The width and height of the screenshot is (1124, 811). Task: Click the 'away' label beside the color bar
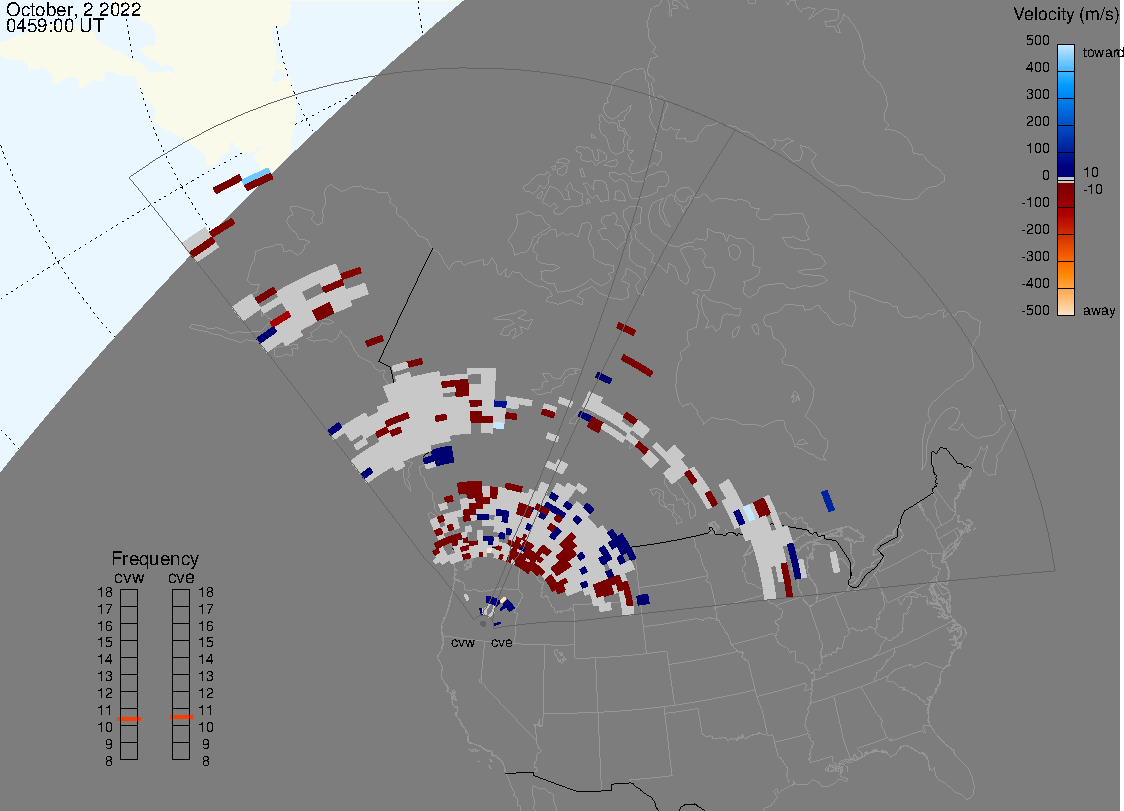(1099, 310)
